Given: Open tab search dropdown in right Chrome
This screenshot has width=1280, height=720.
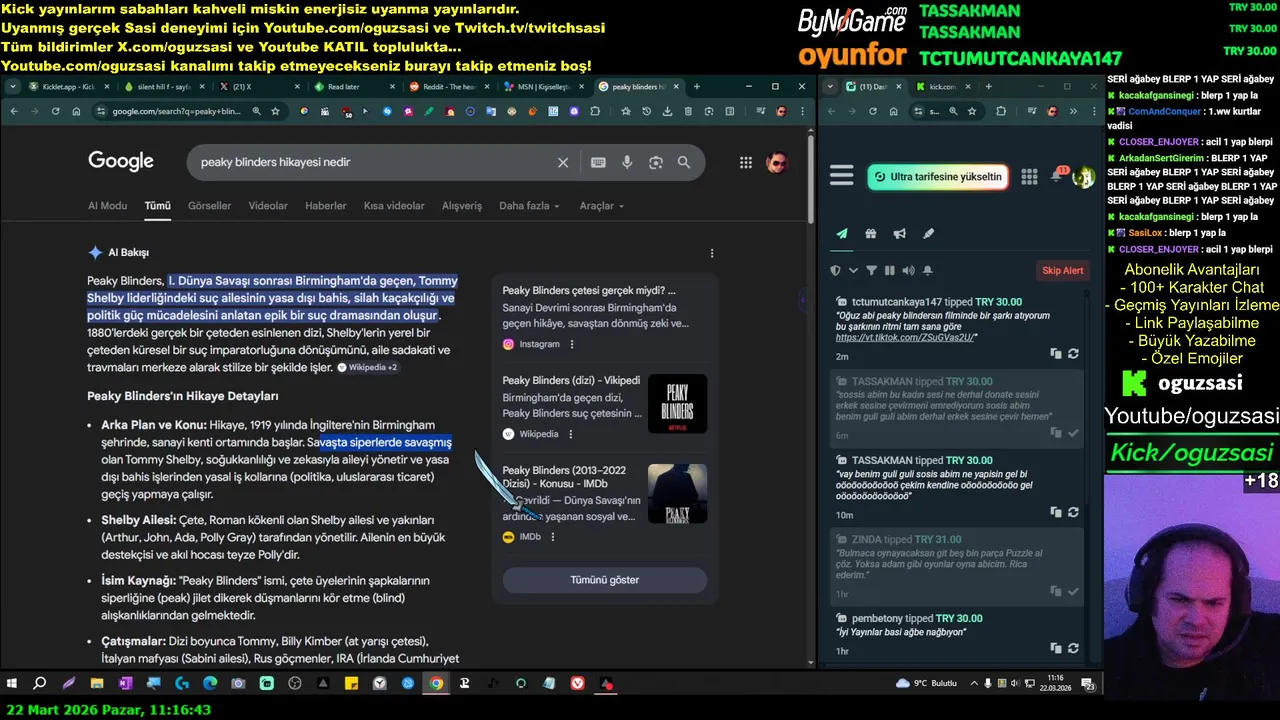Looking at the screenshot, I should click(829, 87).
